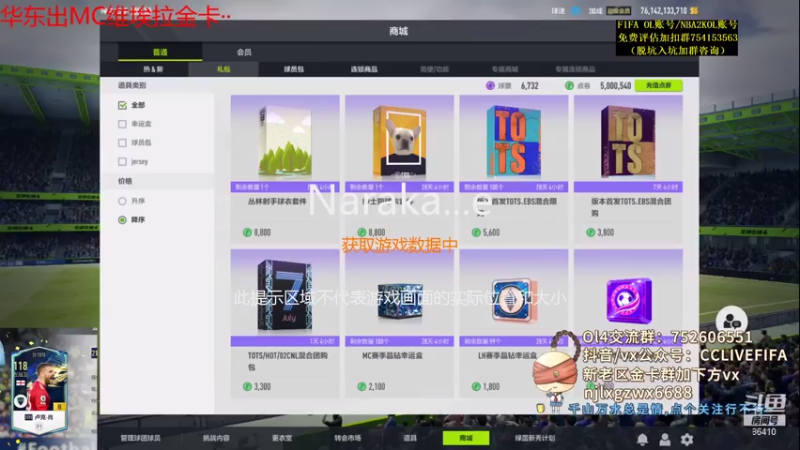Viewport: 800px width, 450px height.
Task: Click the 2,100 points price
Action: [x=377, y=387]
